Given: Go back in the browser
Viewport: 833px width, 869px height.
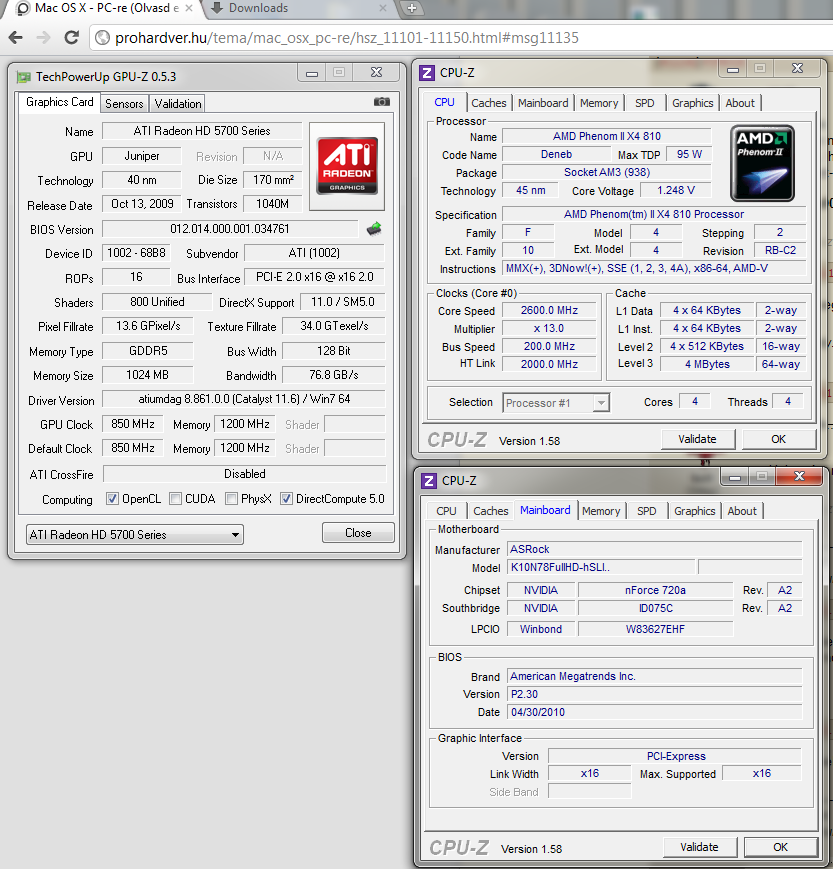Looking at the screenshot, I should 16,38.
